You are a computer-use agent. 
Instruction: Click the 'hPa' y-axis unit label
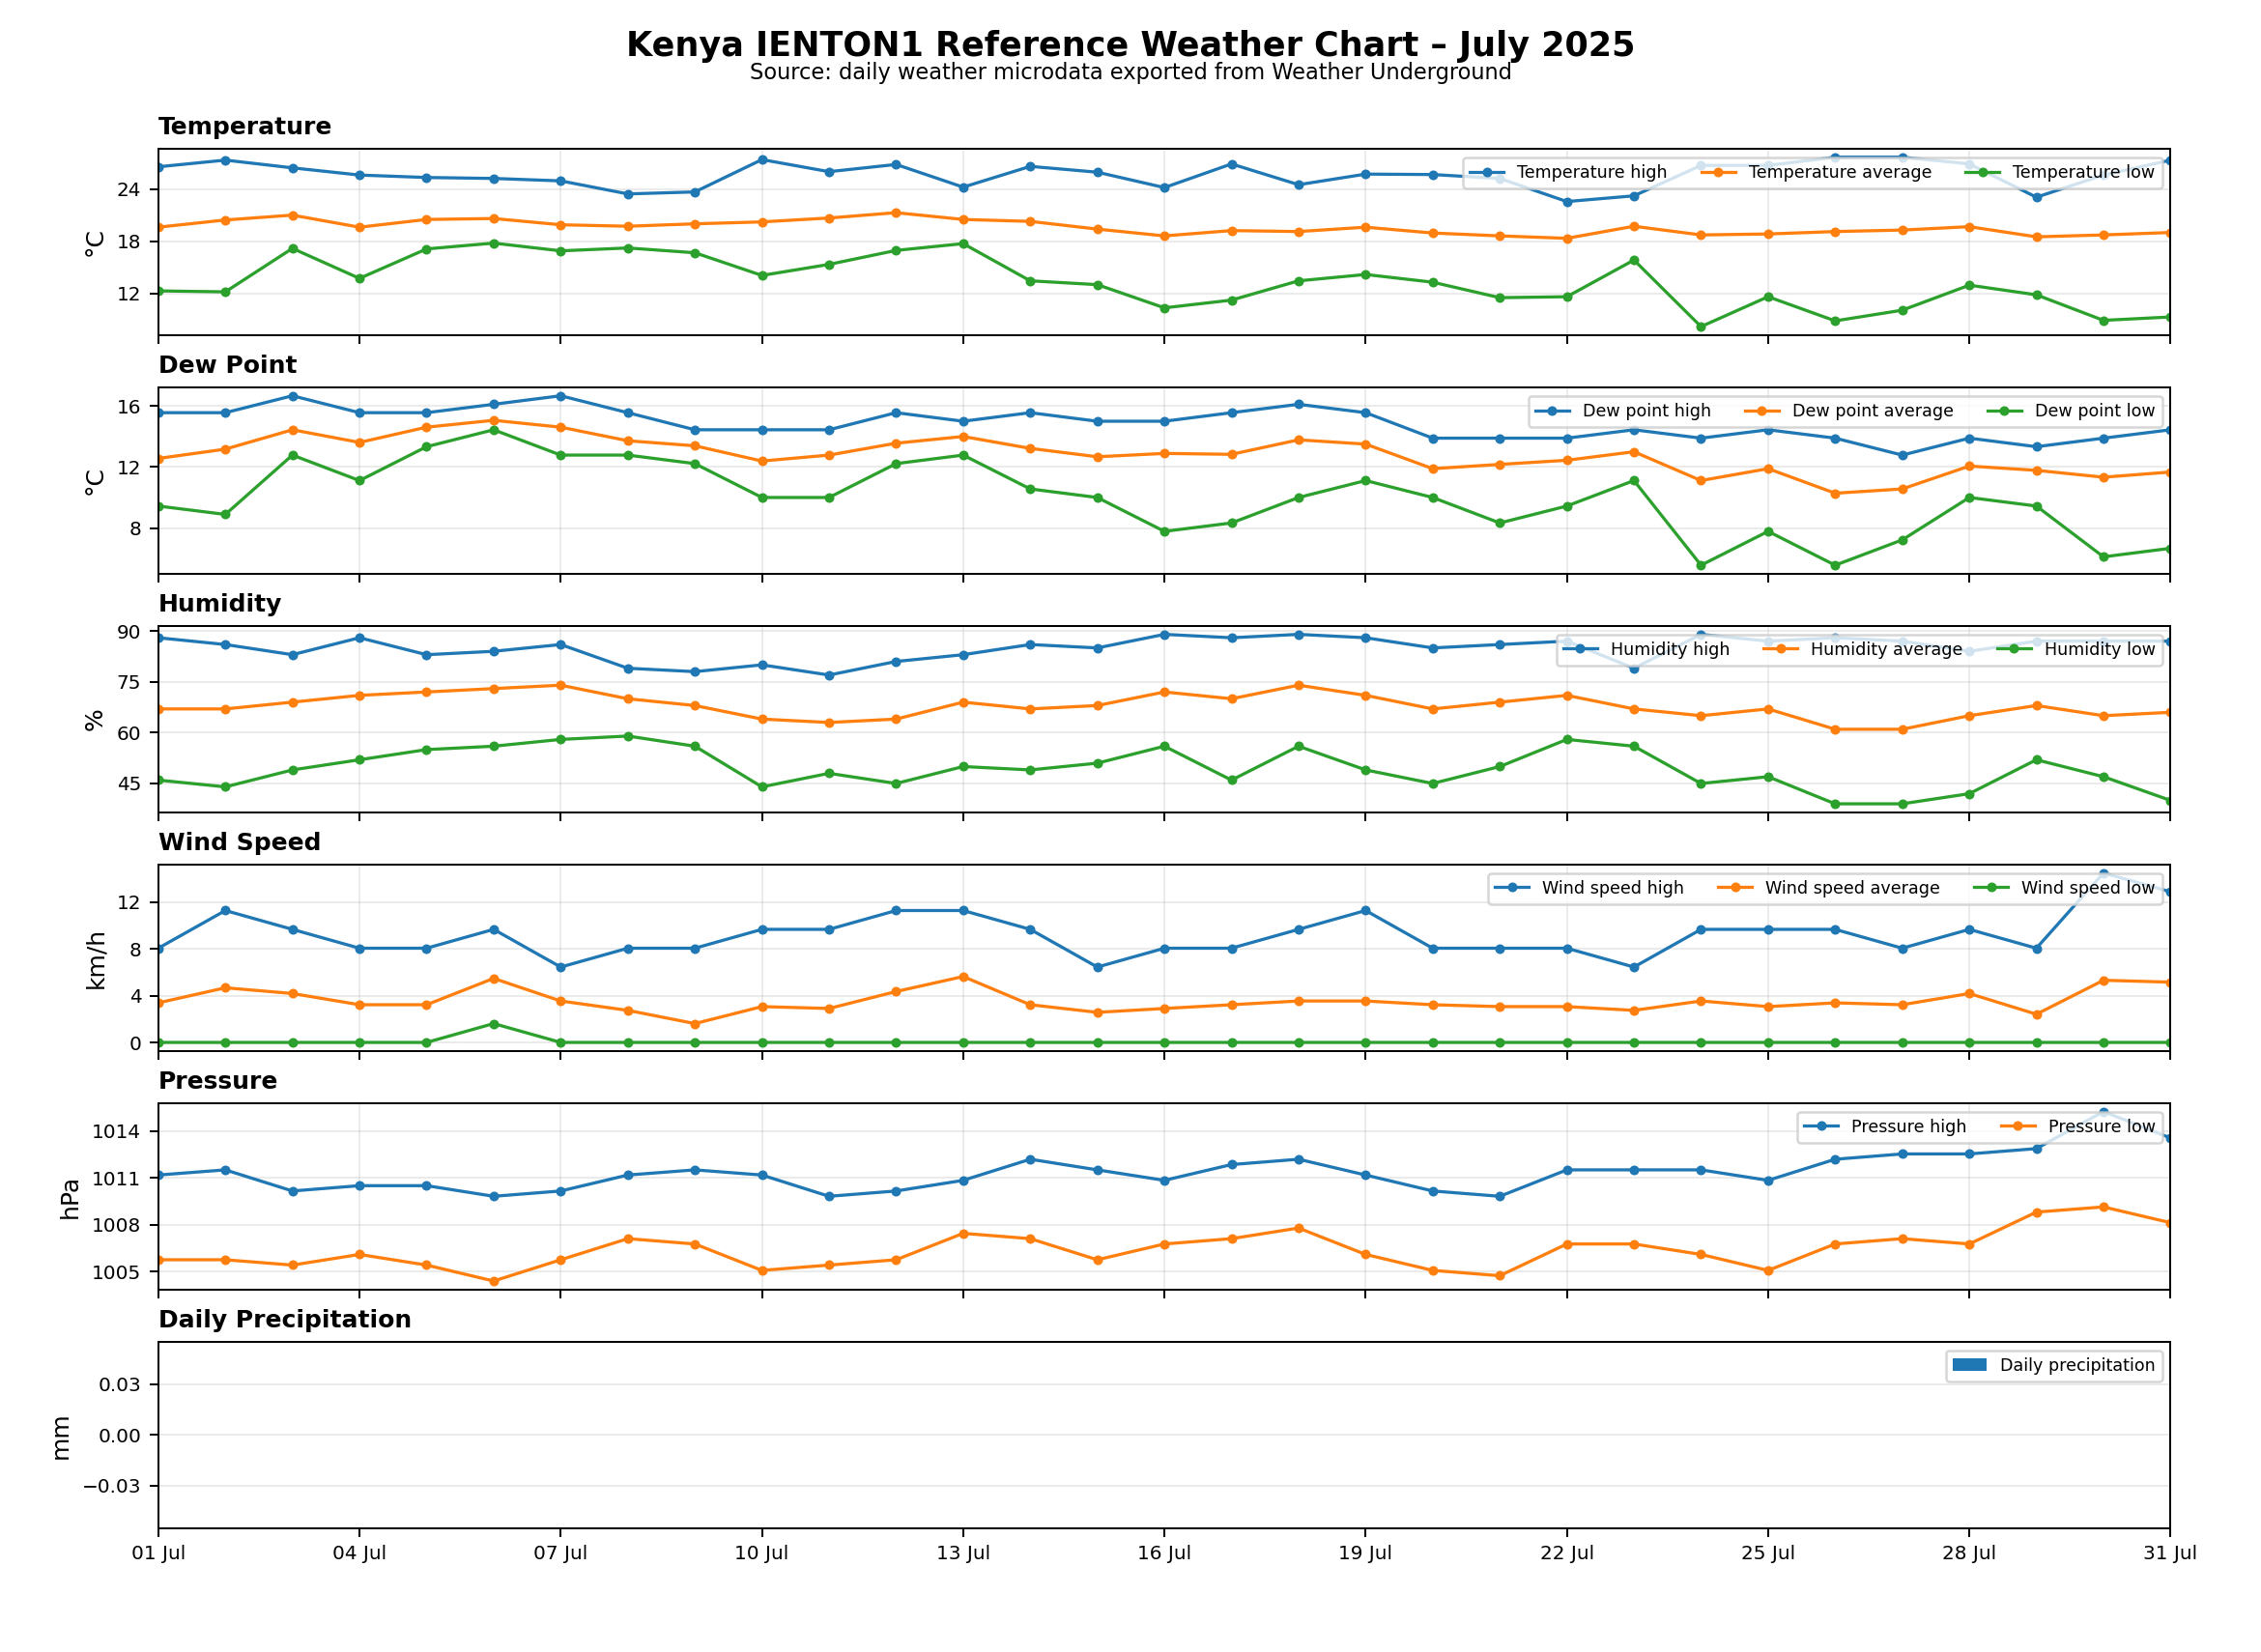pyautogui.click(x=70, y=1198)
